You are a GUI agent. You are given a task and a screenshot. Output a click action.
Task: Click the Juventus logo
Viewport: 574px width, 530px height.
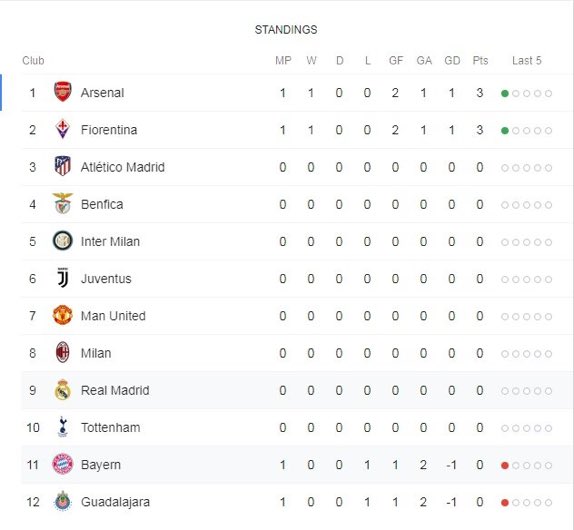click(x=63, y=278)
